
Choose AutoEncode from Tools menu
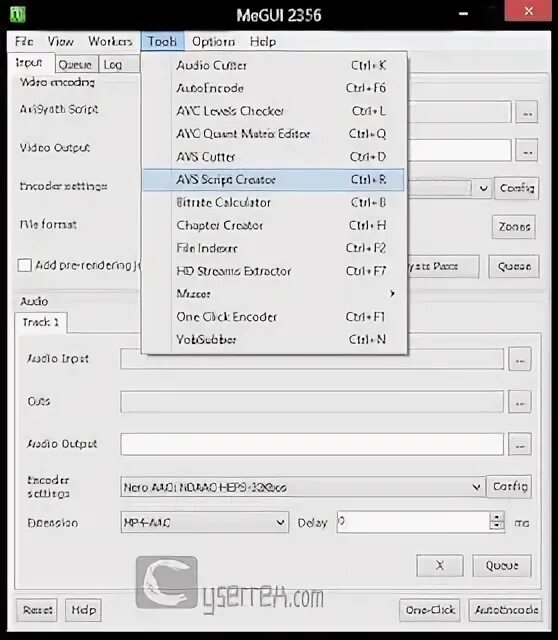tap(273, 88)
